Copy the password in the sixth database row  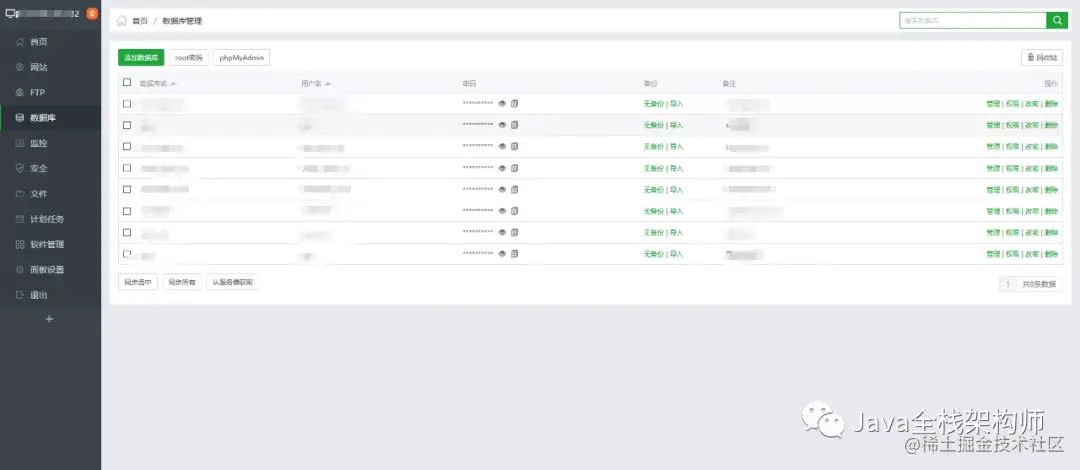tap(515, 210)
